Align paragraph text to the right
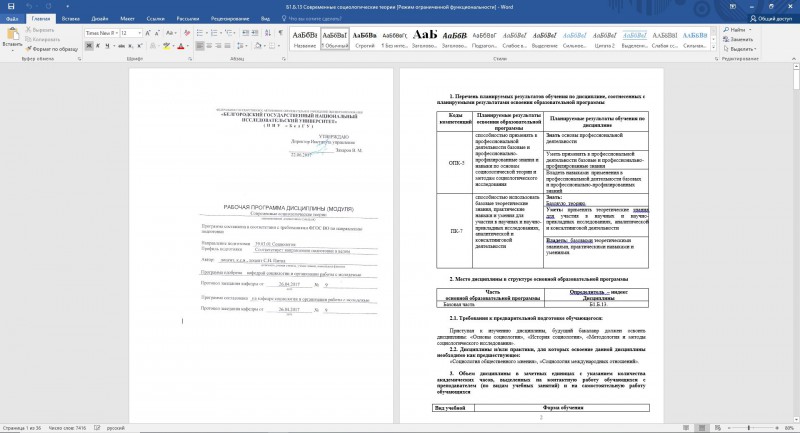800x433 pixels. click(x=218, y=46)
